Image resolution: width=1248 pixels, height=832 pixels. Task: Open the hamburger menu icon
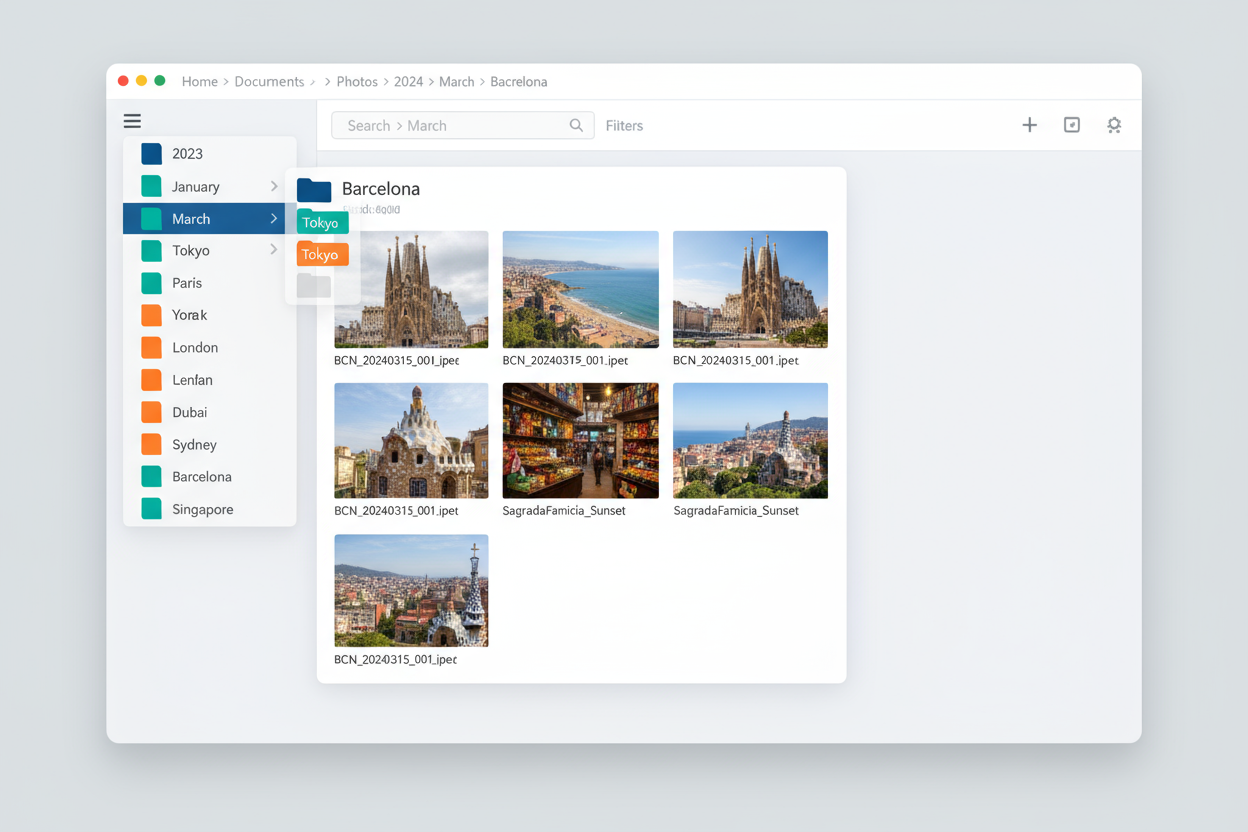click(132, 121)
